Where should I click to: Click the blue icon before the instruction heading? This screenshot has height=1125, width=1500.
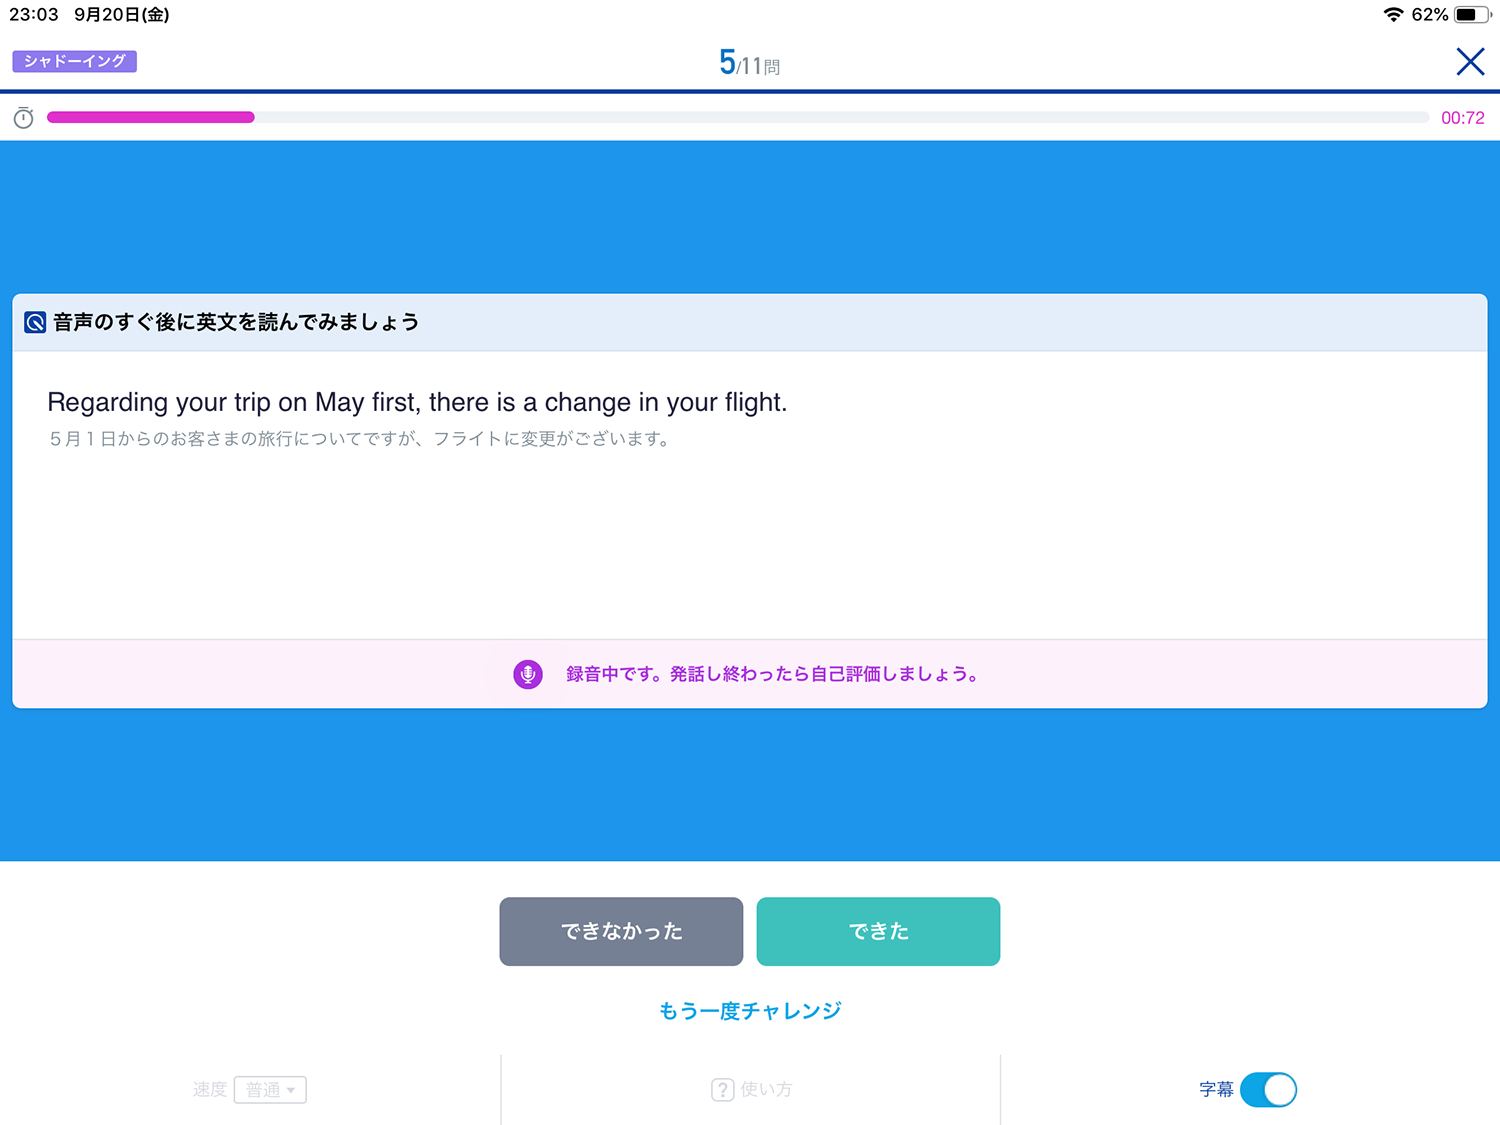pos(35,322)
